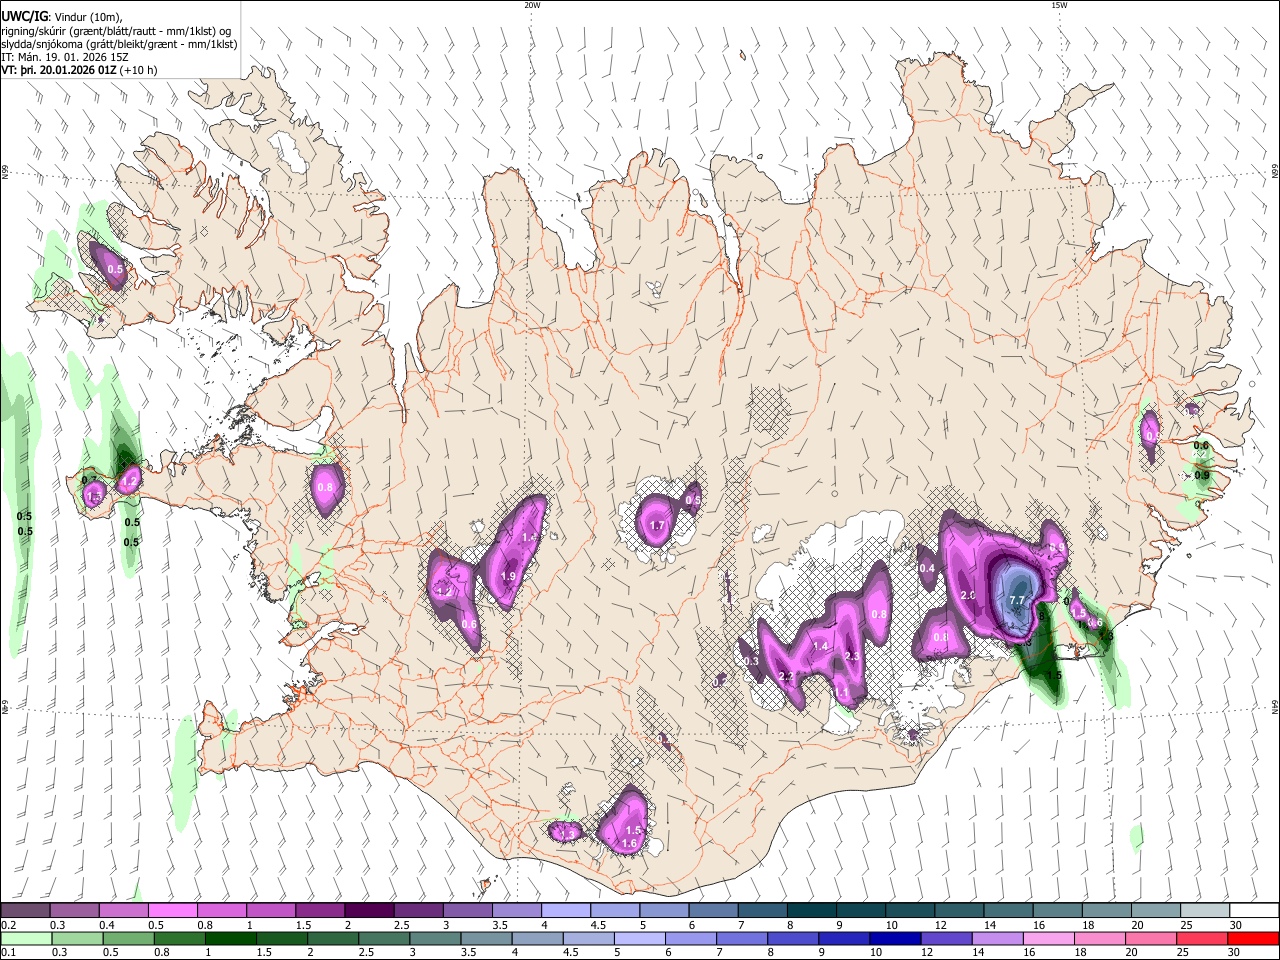Click the deep blue rain swatch between 10 and 12
Viewport: 1280px width, 960px height.
point(895,938)
